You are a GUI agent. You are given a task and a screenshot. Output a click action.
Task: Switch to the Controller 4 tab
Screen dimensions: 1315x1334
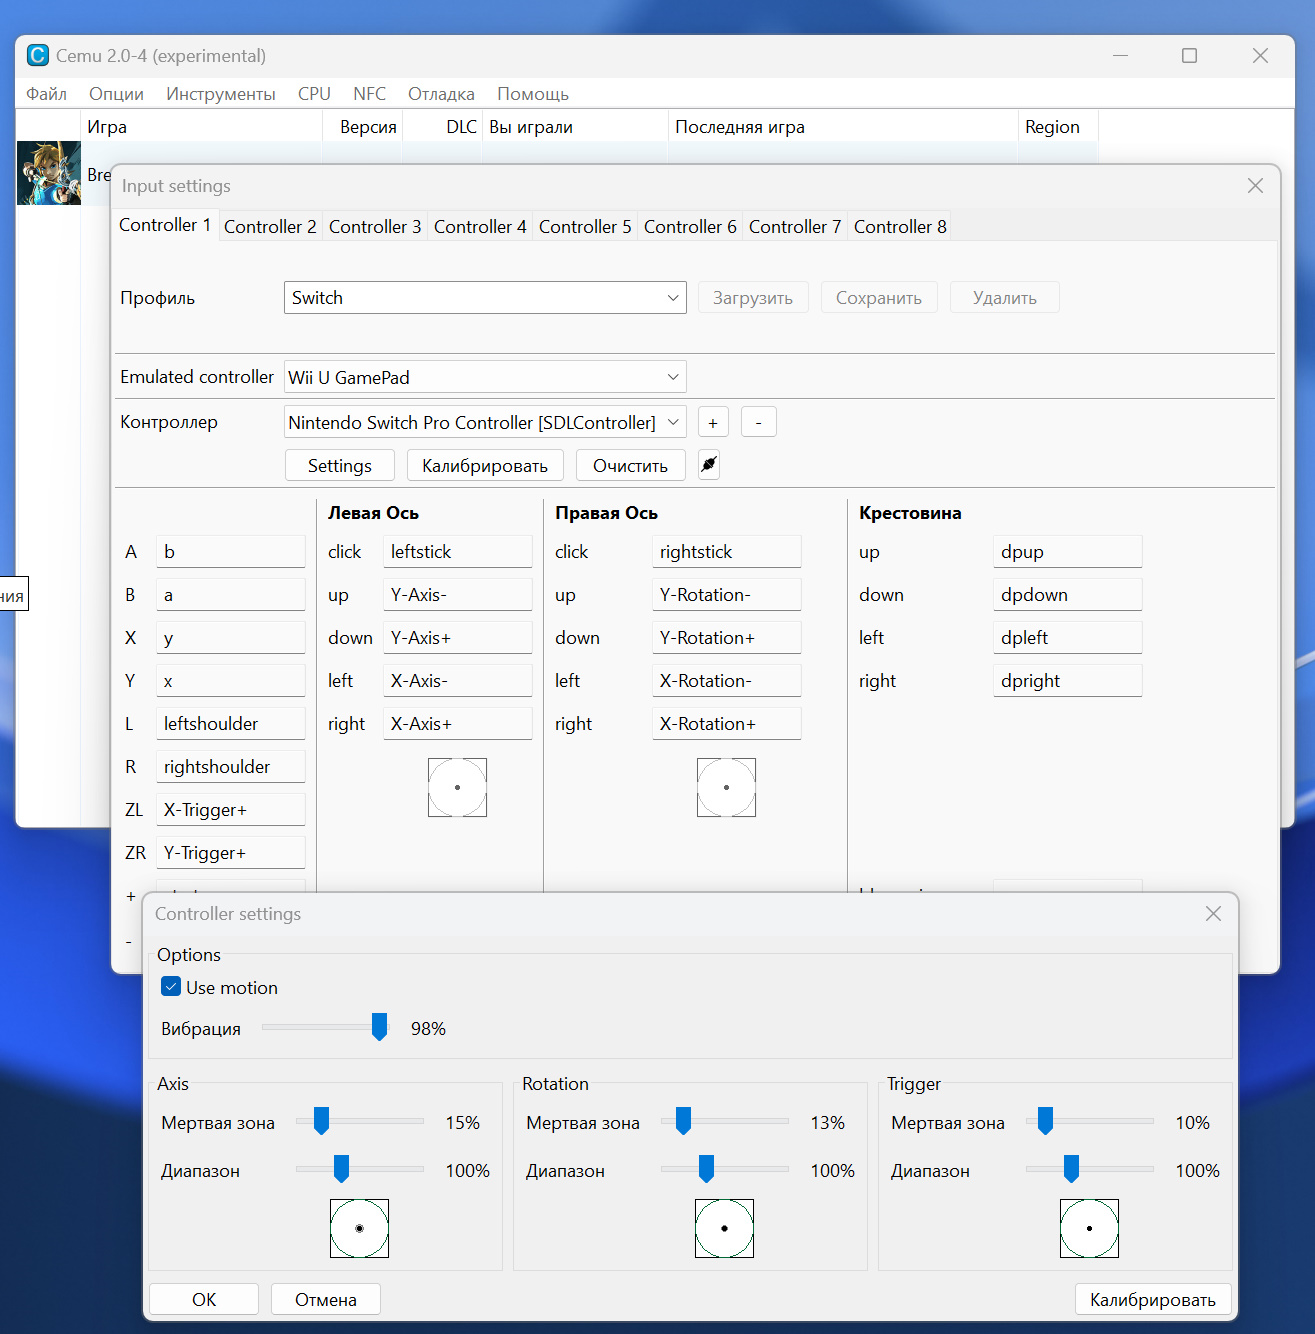[x=480, y=227]
